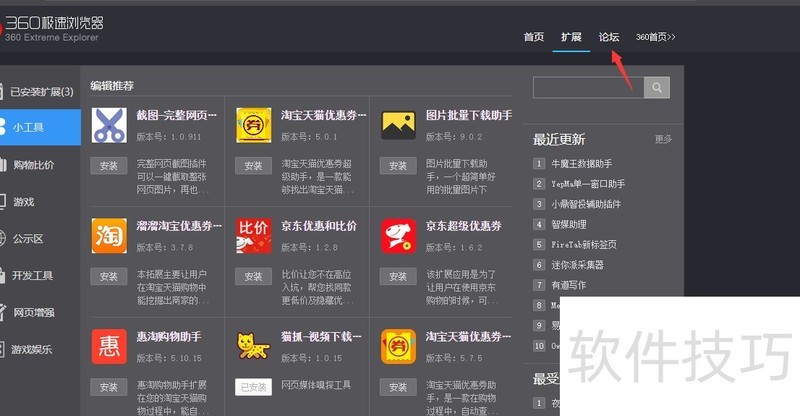Click the search magnifier button
800x416 pixels.
(x=657, y=87)
